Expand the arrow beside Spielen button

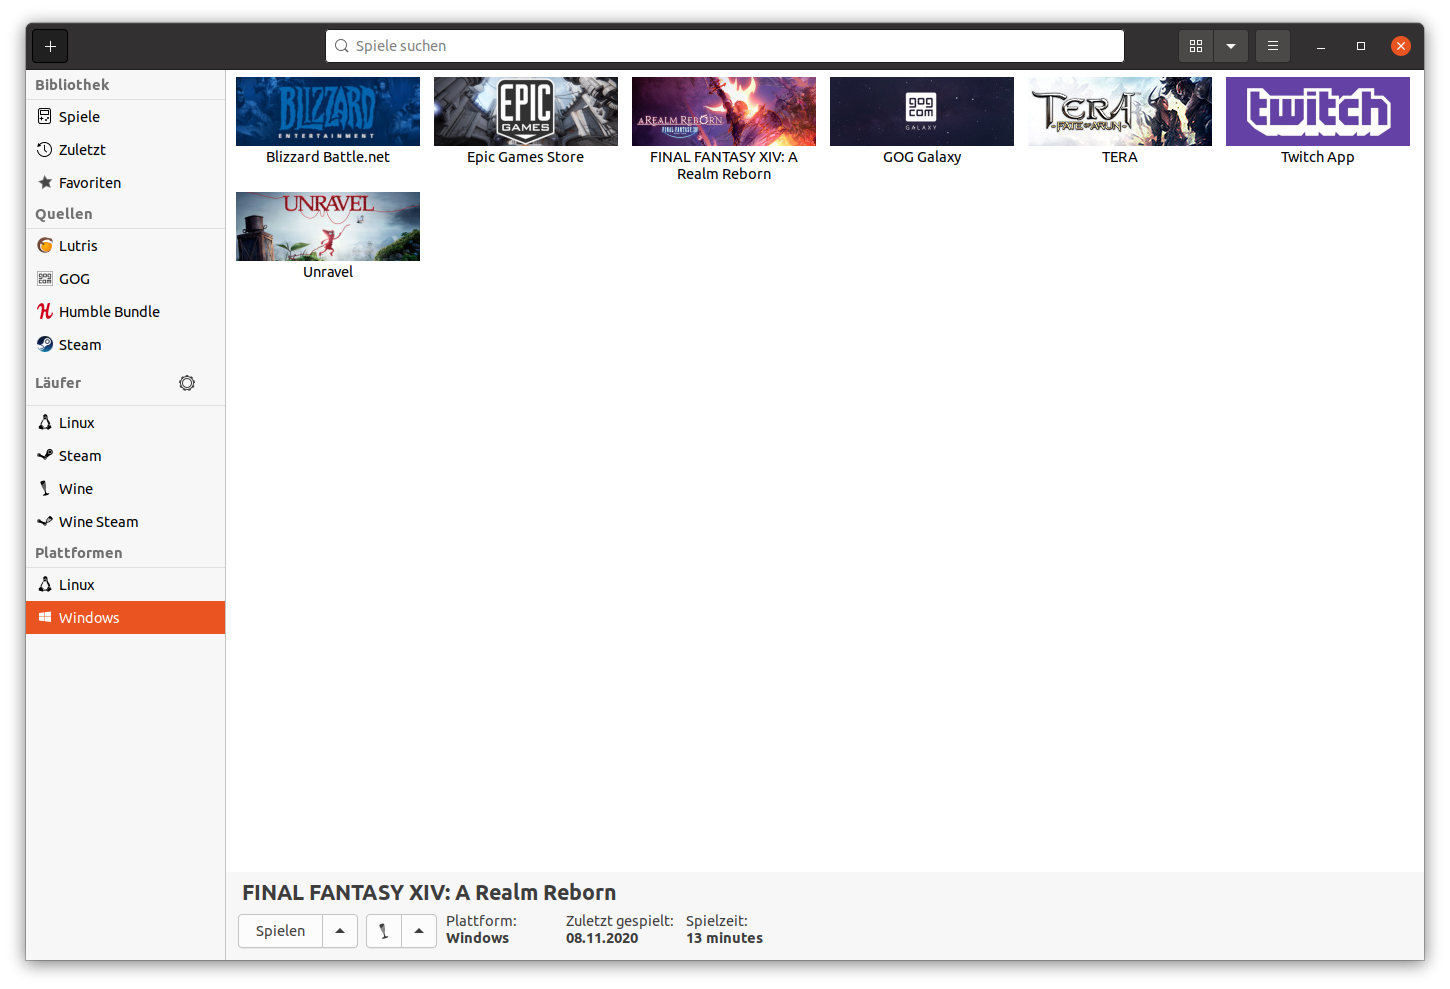(x=340, y=931)
